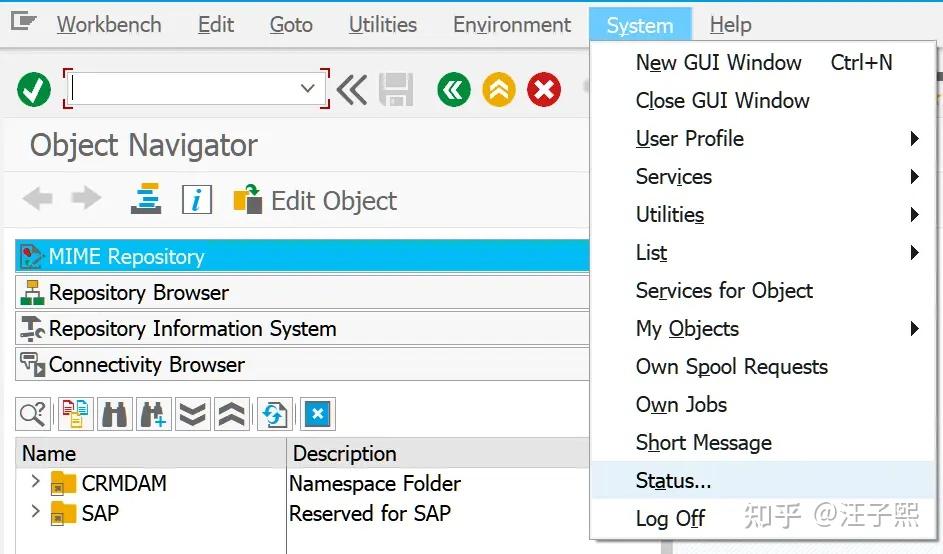Select Own Jobs menu entry
The width and height of the screenshot is (943, 554).
763,404
